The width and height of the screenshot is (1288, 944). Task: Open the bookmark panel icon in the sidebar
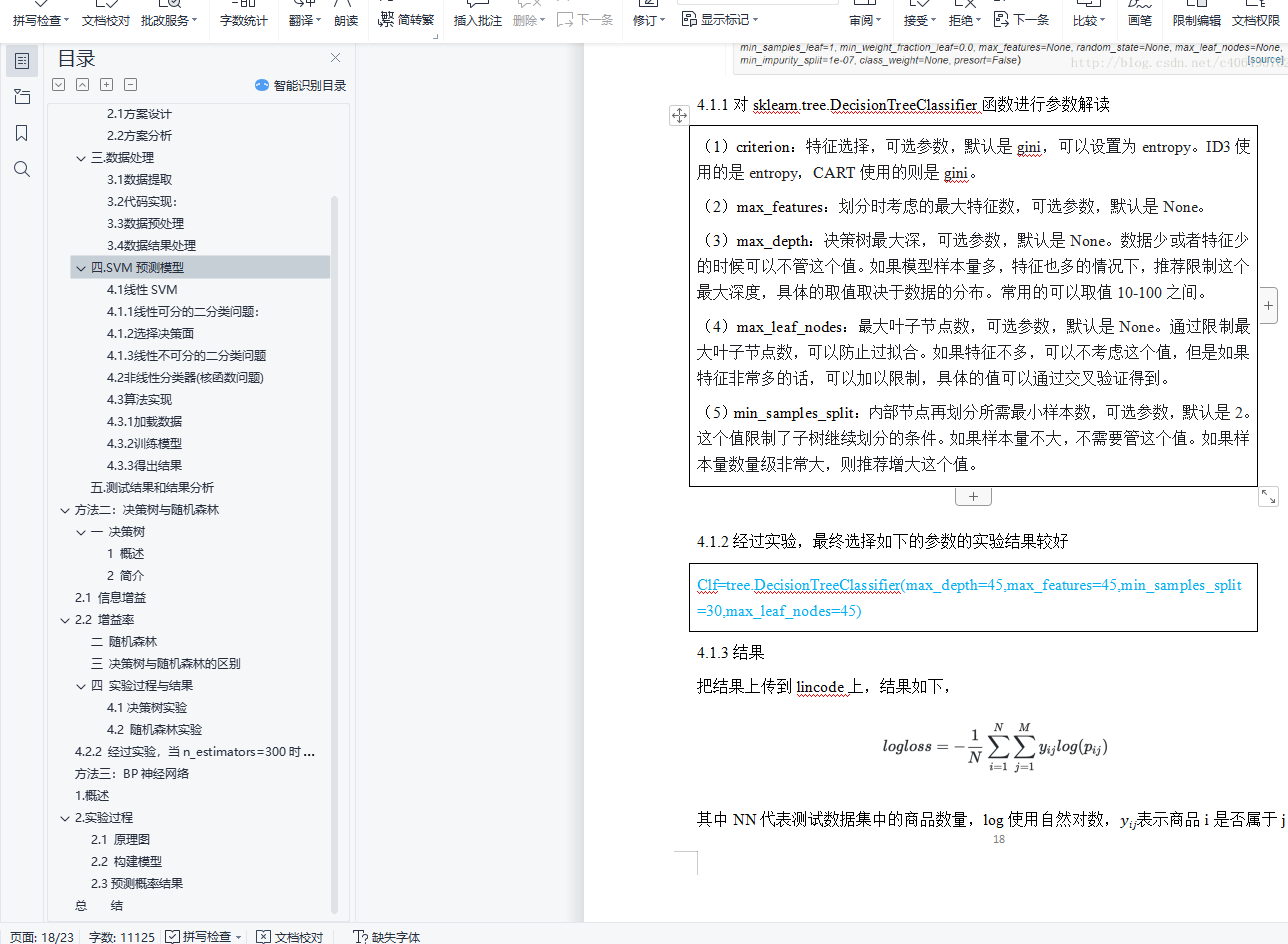click(x=22, y=133)
